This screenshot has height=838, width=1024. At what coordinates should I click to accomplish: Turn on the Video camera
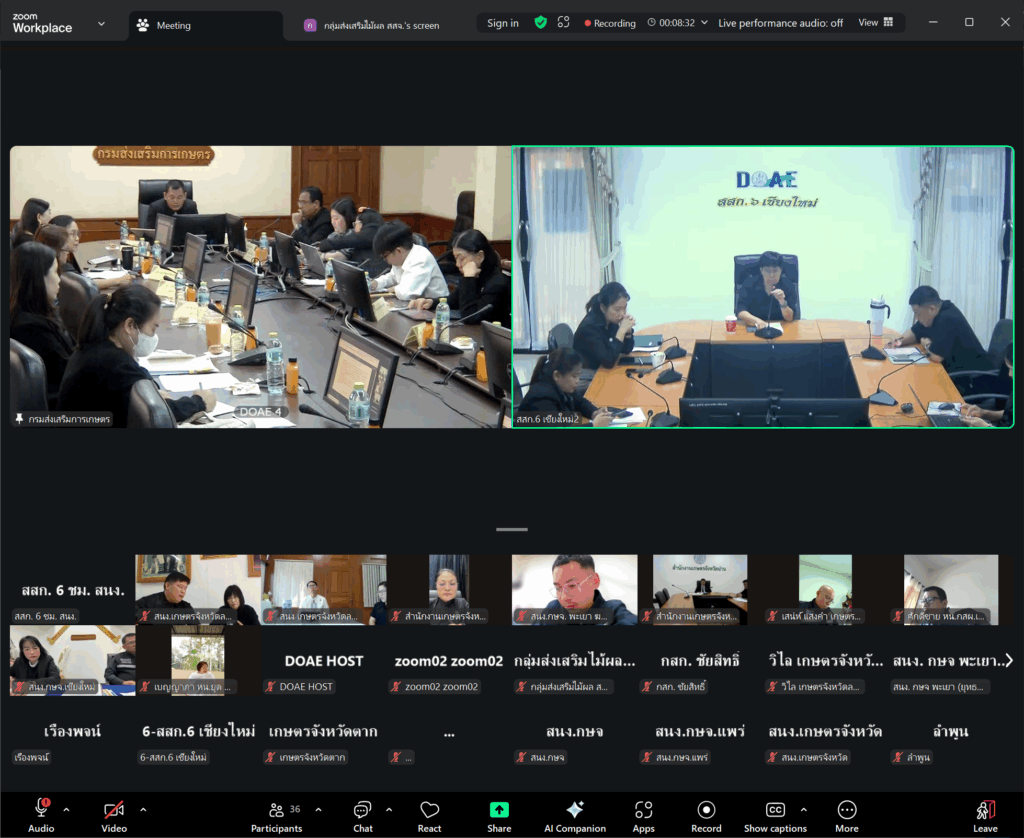pyautogui.click(x=114, y=814)
